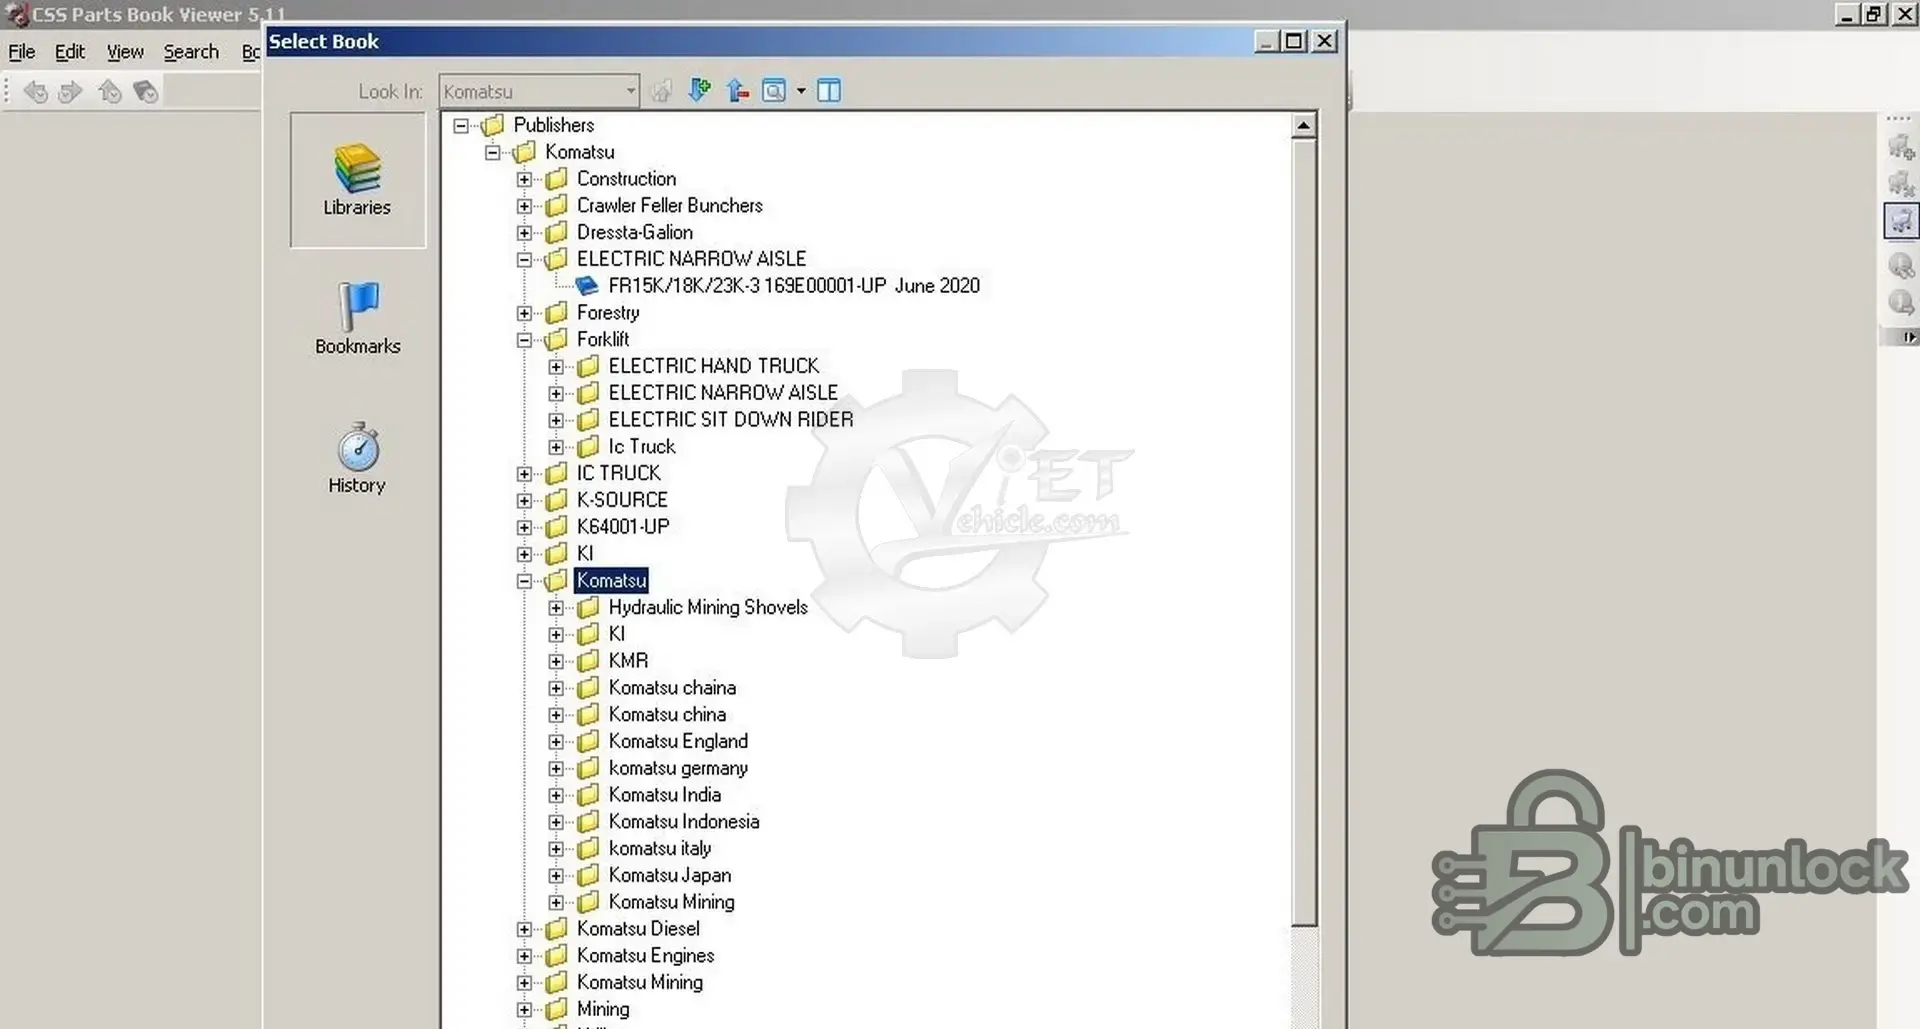Viewport: 1920px width, 1029px height.
Task: Open the View menu
Action: [125, 52]
